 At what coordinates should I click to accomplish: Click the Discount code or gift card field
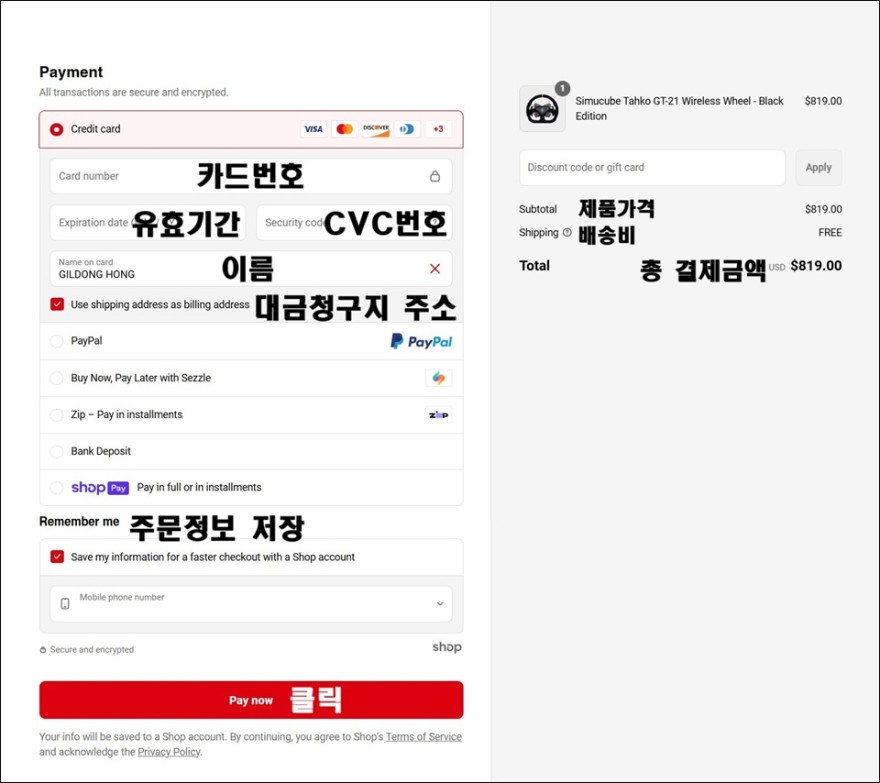tap(652, 167)
